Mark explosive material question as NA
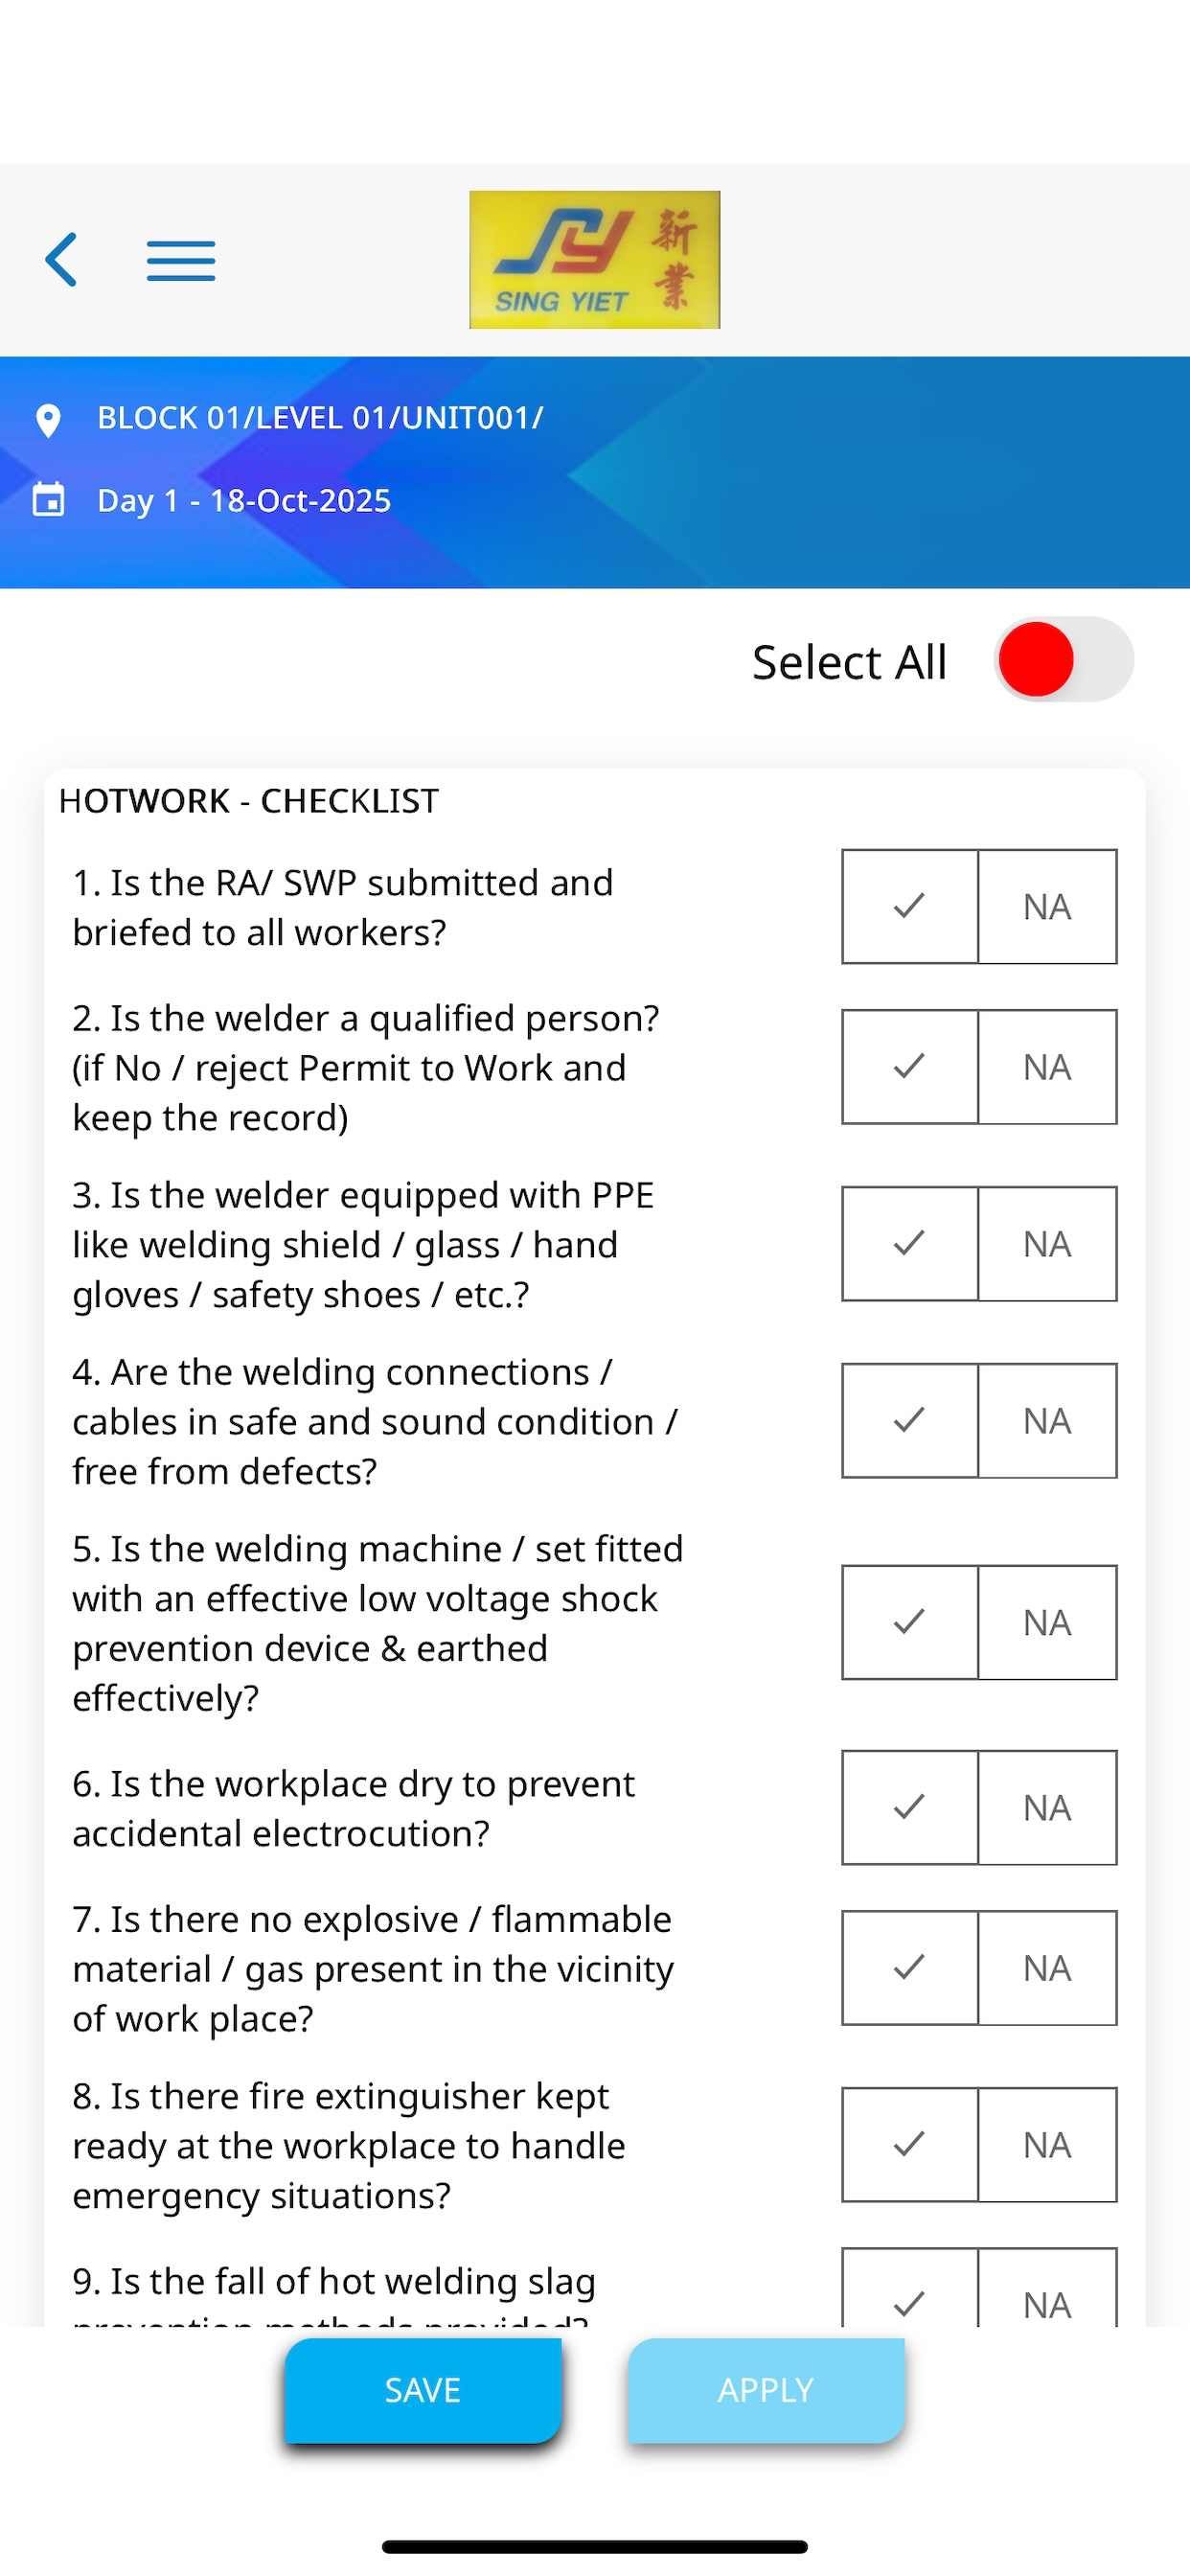The width and height of the screenshot is (1190, 2576). coord(1047,1968)
